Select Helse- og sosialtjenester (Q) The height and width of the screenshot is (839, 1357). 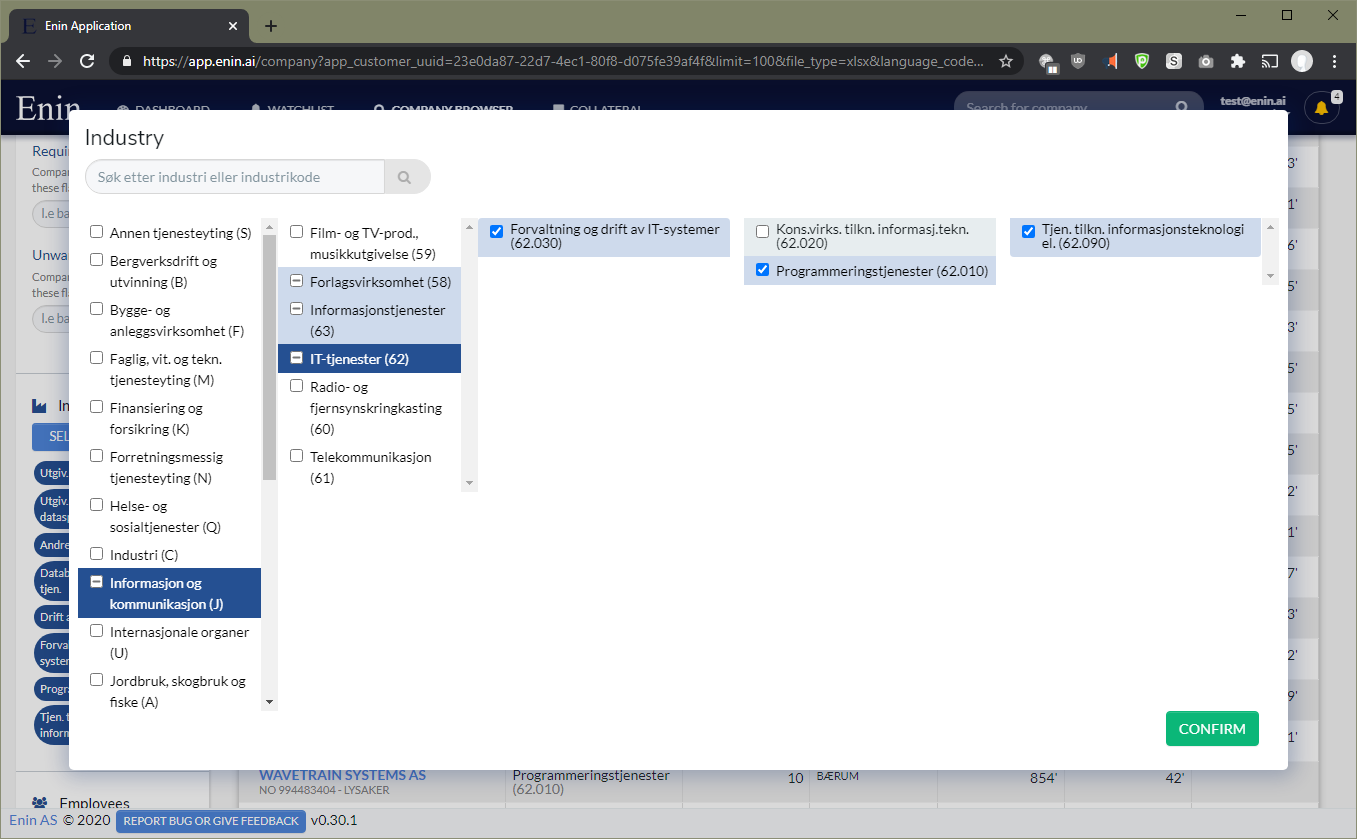169,516
